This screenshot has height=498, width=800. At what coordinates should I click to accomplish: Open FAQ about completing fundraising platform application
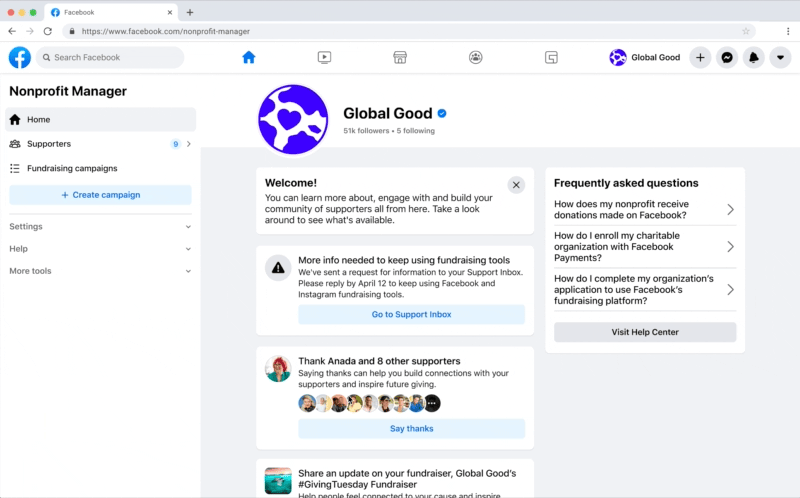tap(645, 289)
